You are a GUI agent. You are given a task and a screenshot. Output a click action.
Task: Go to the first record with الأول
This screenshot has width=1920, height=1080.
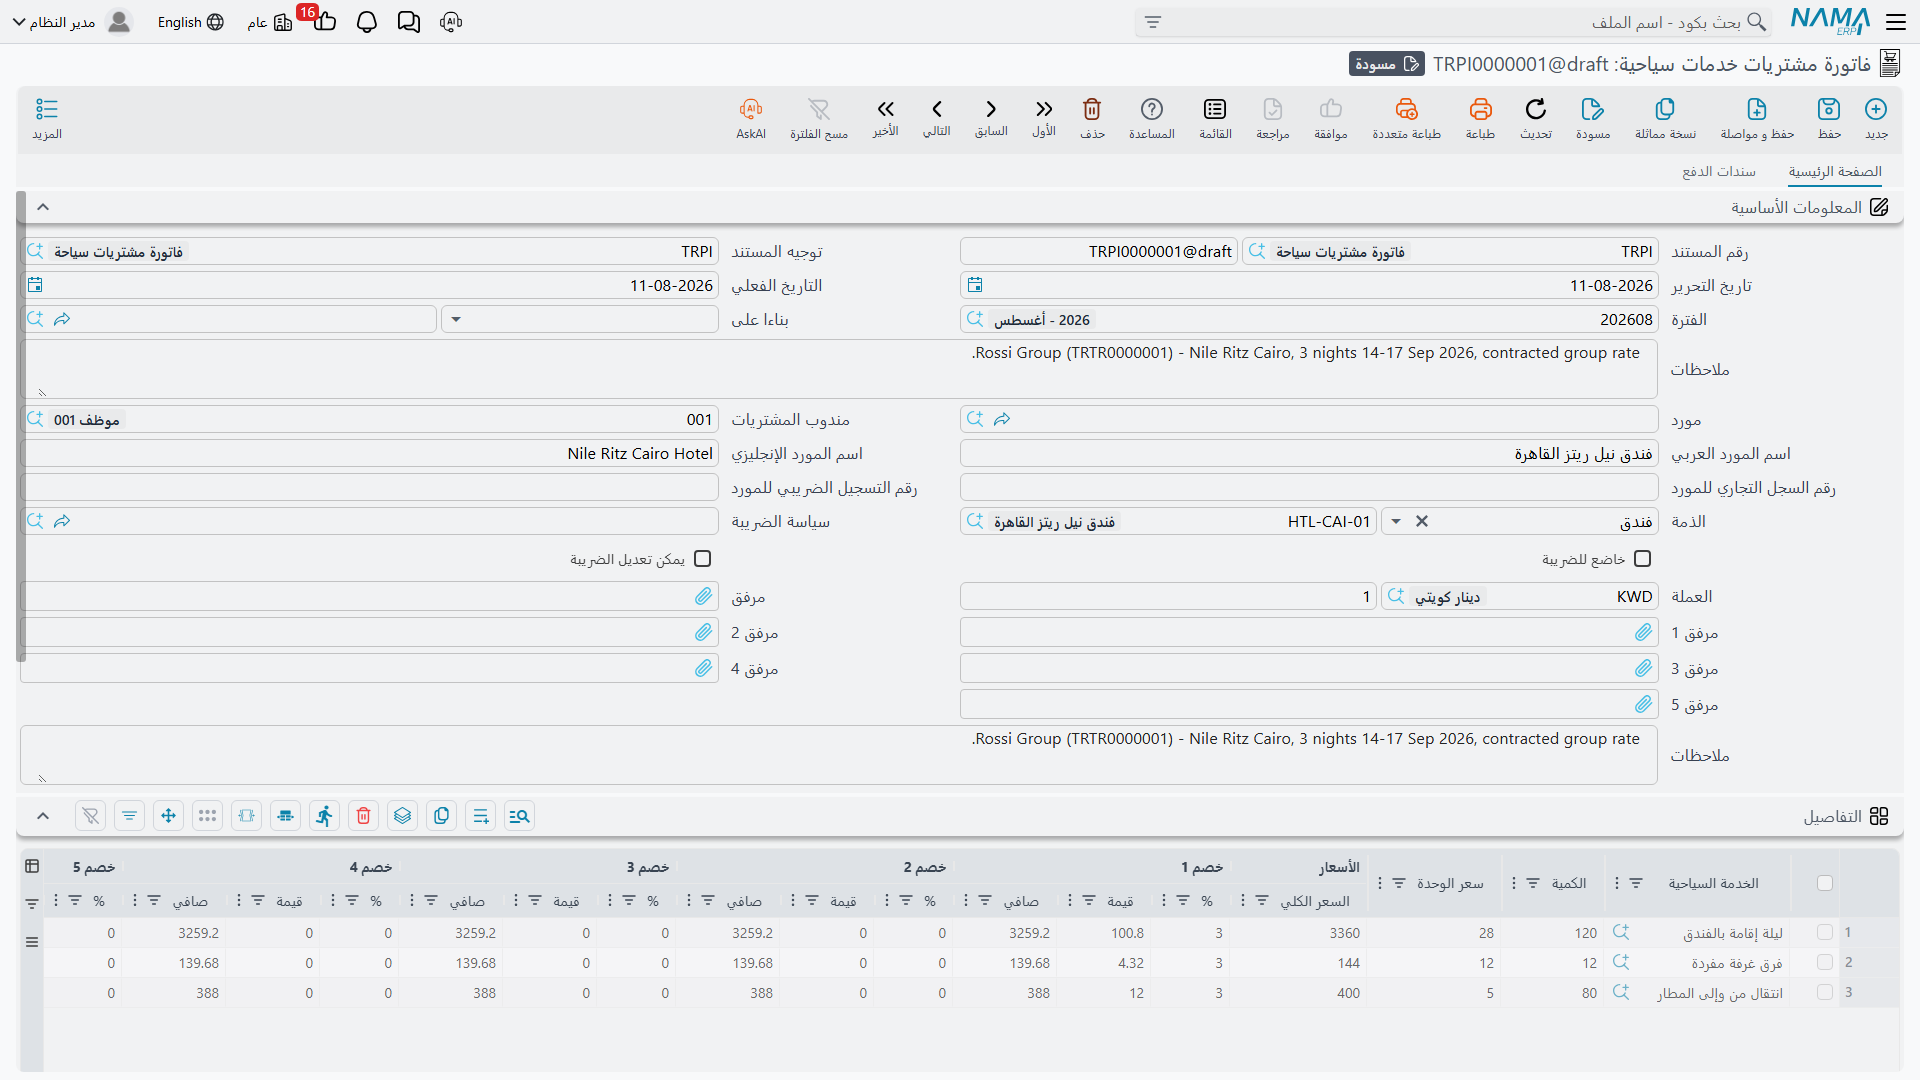(1044, 118)
